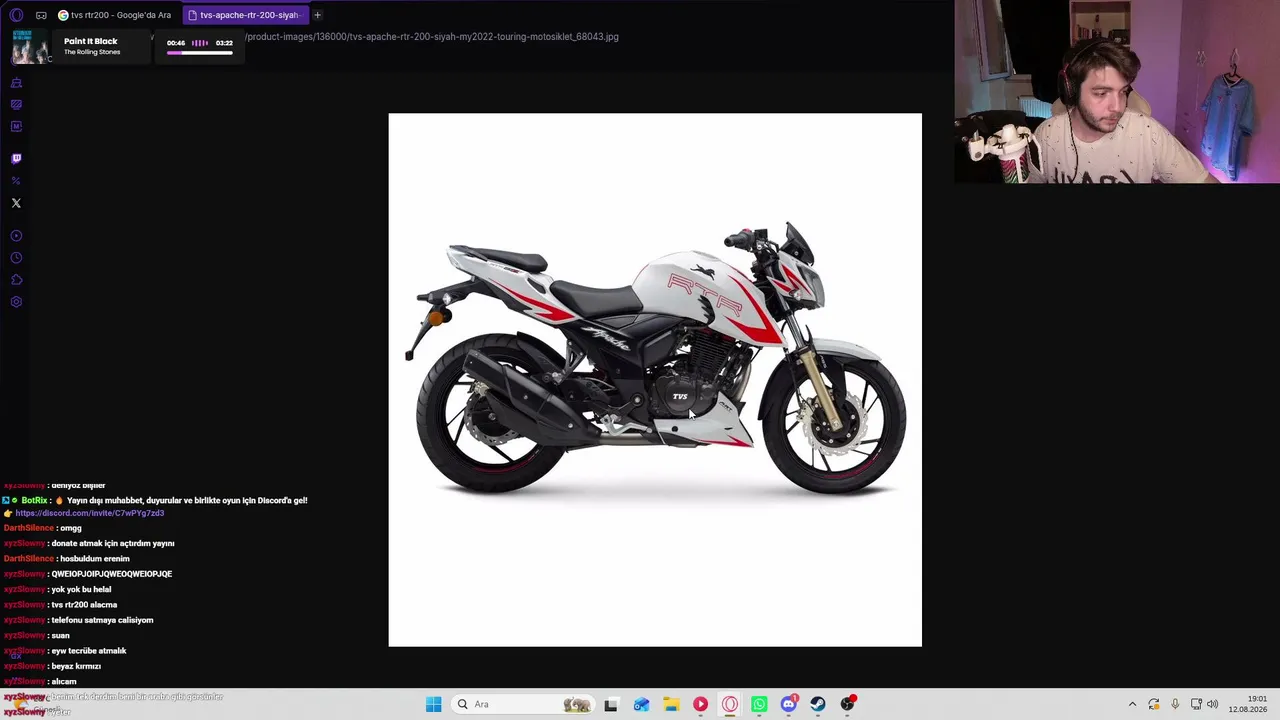Open the M-labeled panel in sidebar
The width and height of the screenshot is (1280, 720).
[16, 127]
